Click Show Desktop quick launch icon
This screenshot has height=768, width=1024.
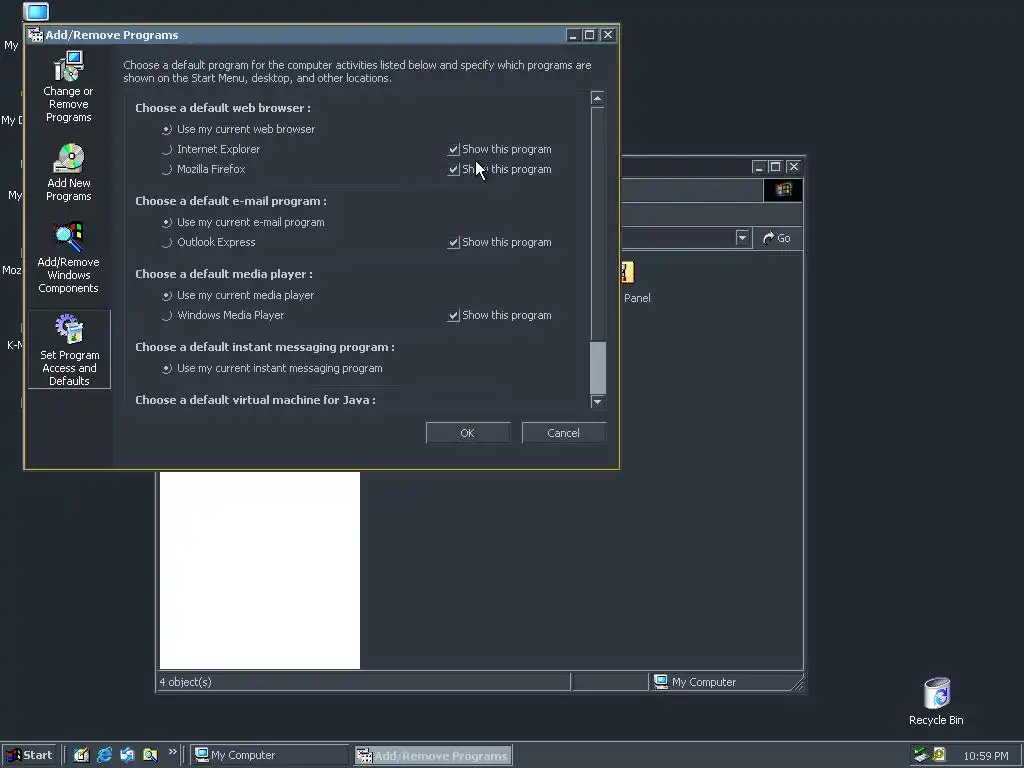81,755
